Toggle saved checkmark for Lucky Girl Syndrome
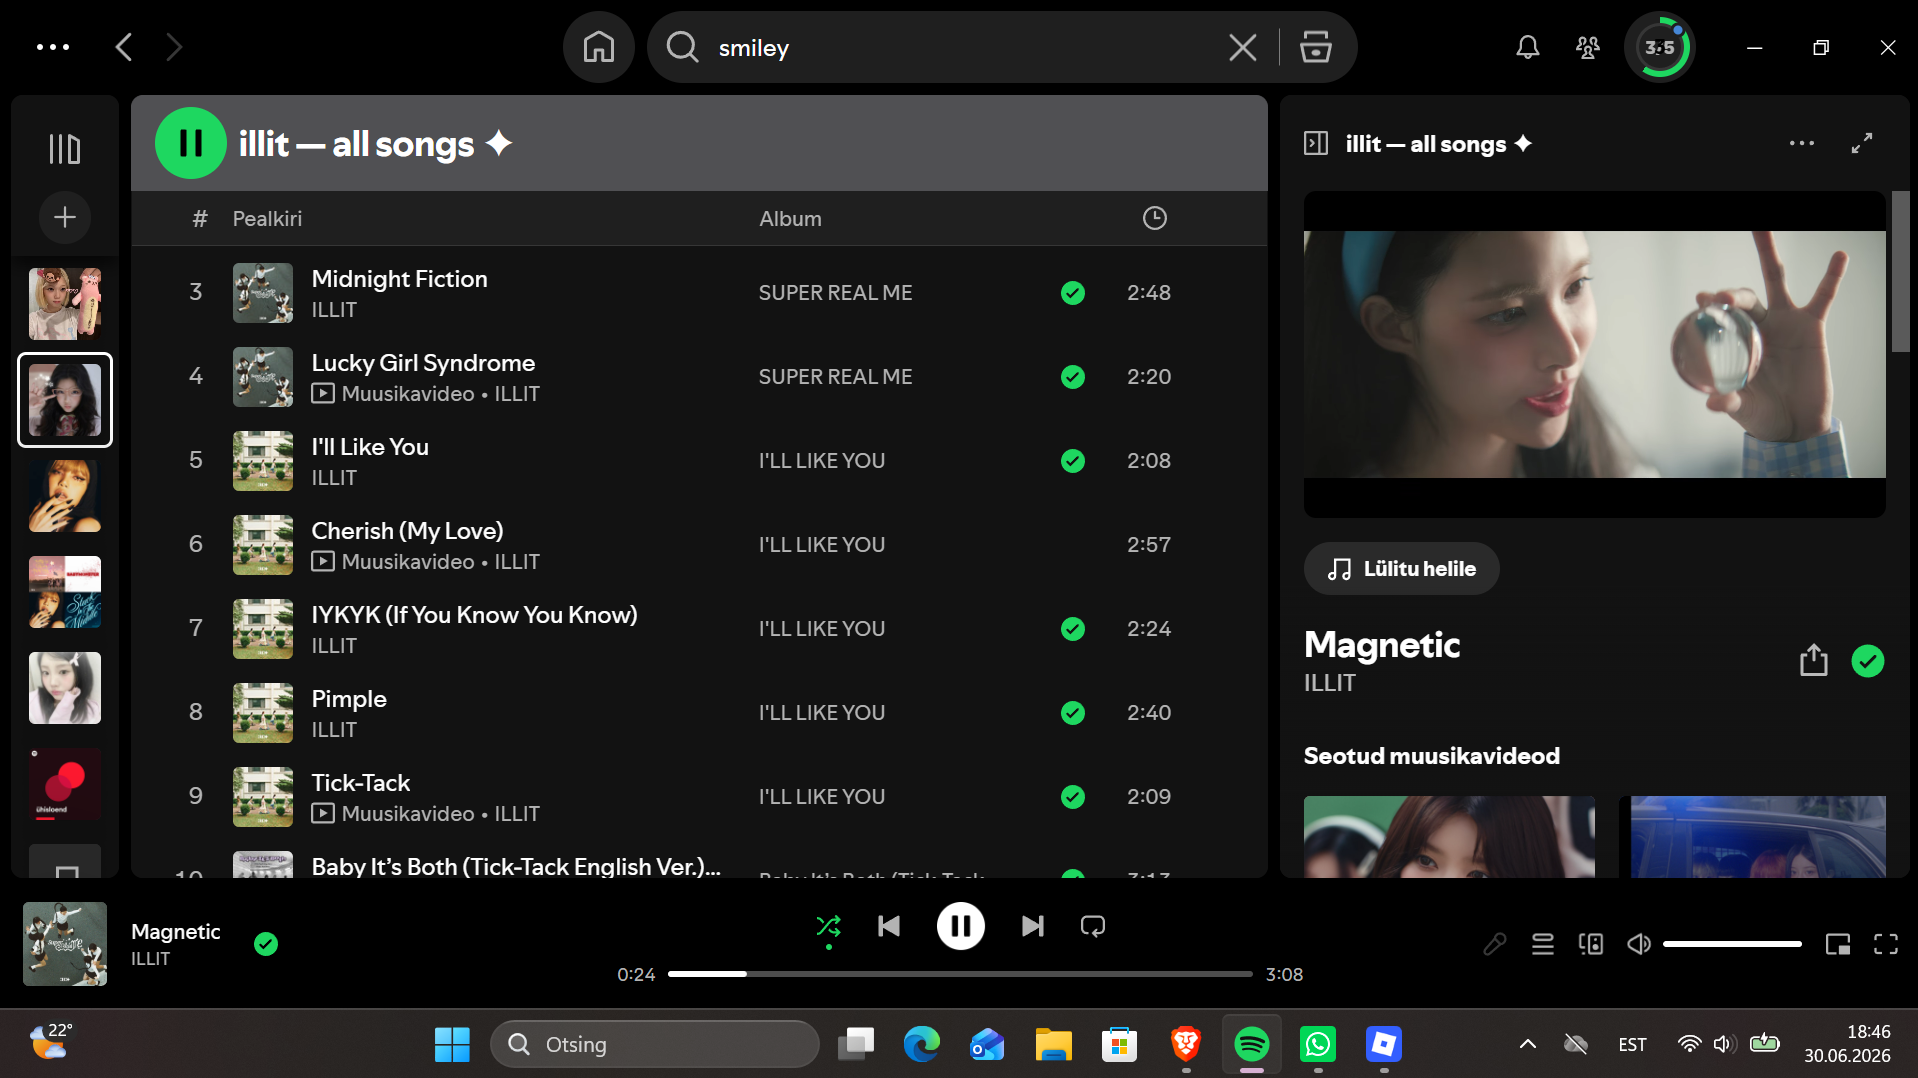Viewport: 1918px width, 1078px height. [x=1072, y=377]
